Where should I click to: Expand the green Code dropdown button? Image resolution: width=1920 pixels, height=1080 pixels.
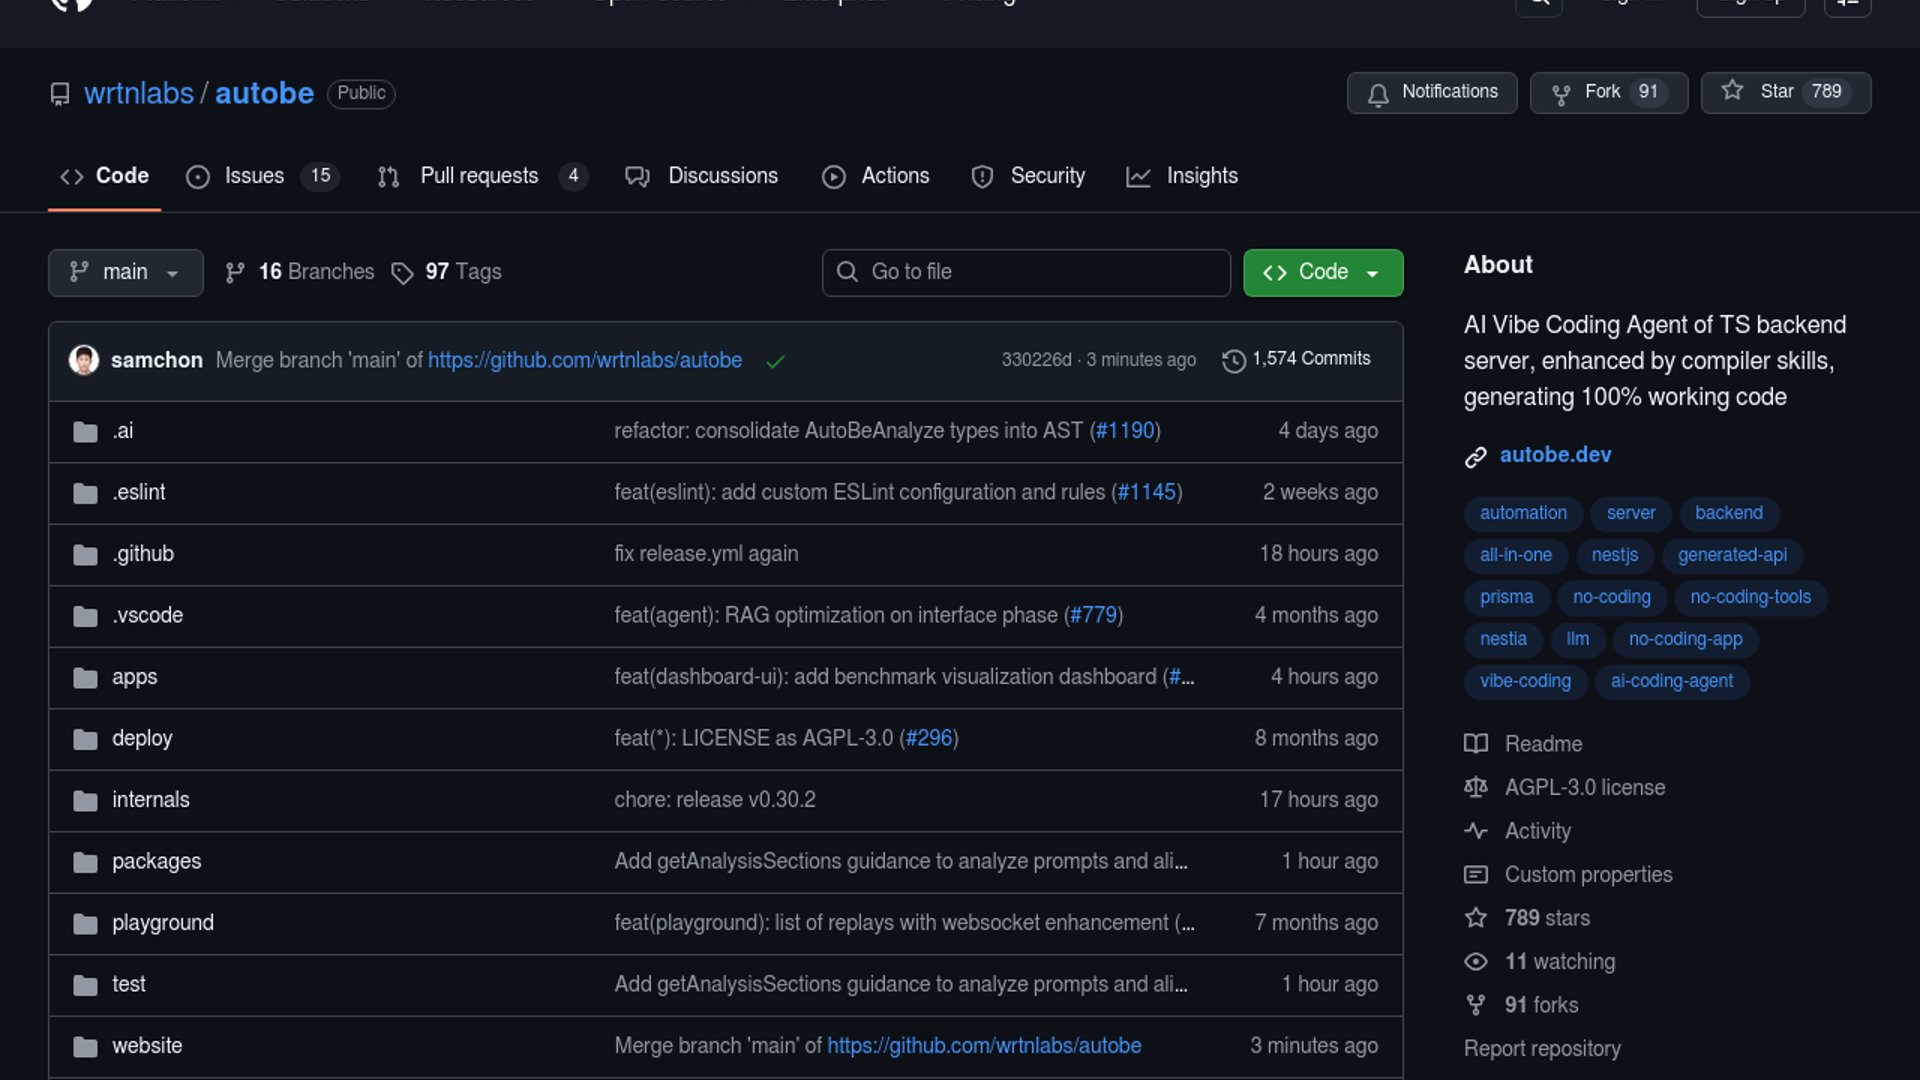coord(1322,273)
